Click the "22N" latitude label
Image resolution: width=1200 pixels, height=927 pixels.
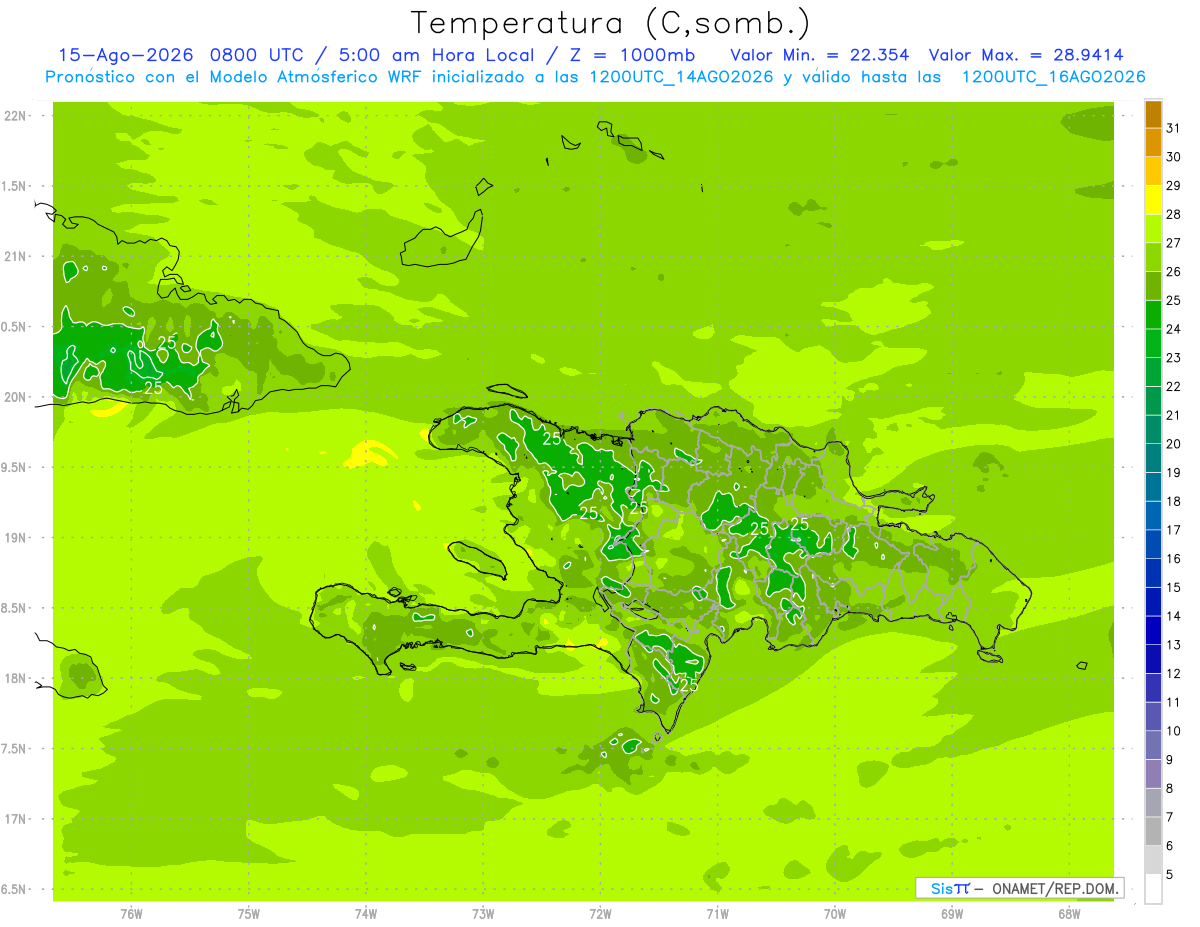coord(15,116)
